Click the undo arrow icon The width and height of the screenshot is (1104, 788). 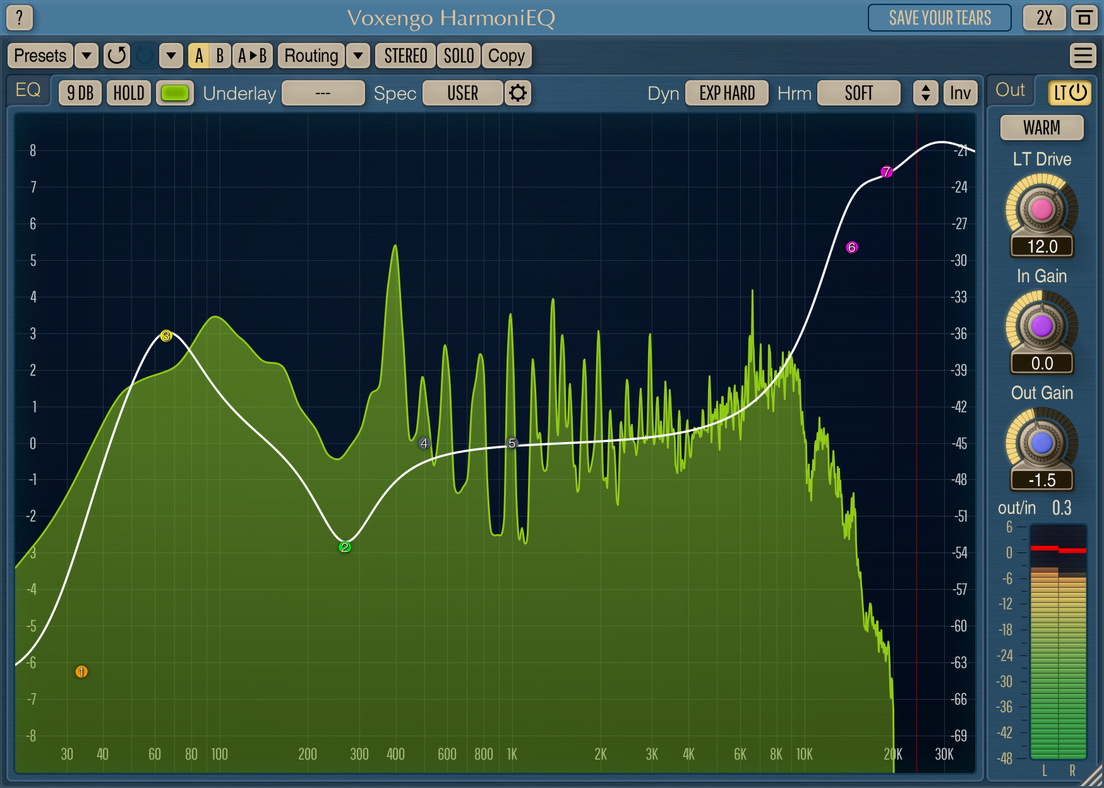pos(117,56)
